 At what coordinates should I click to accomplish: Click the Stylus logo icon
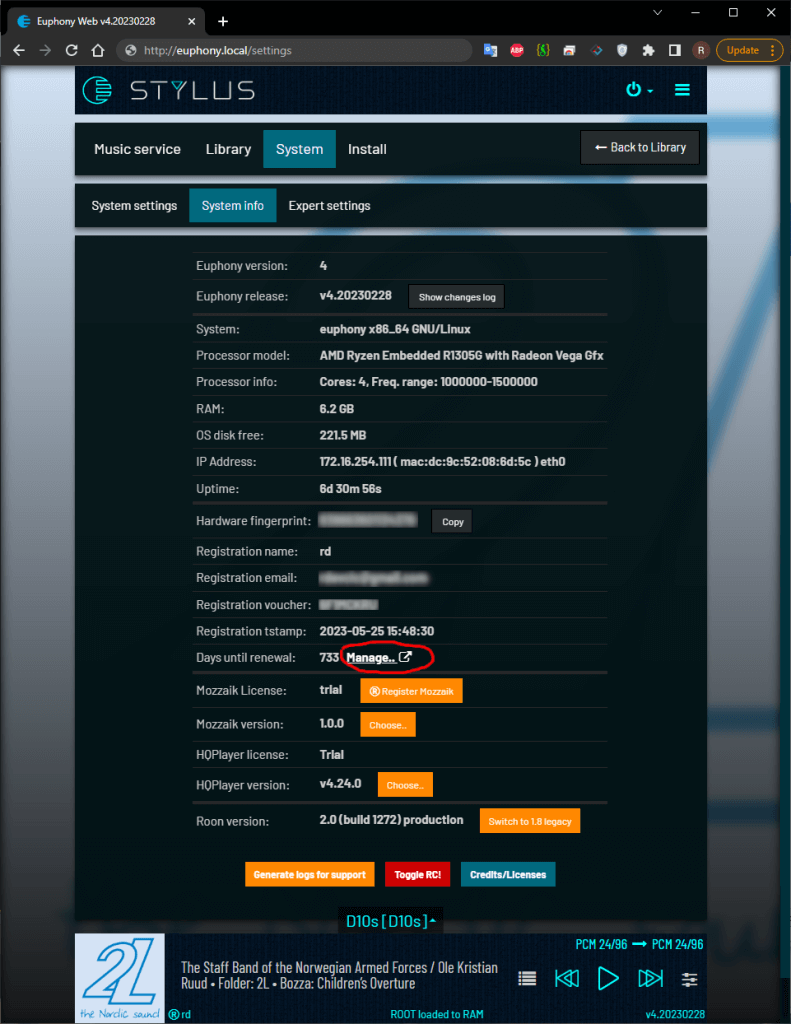click(98, 90)
